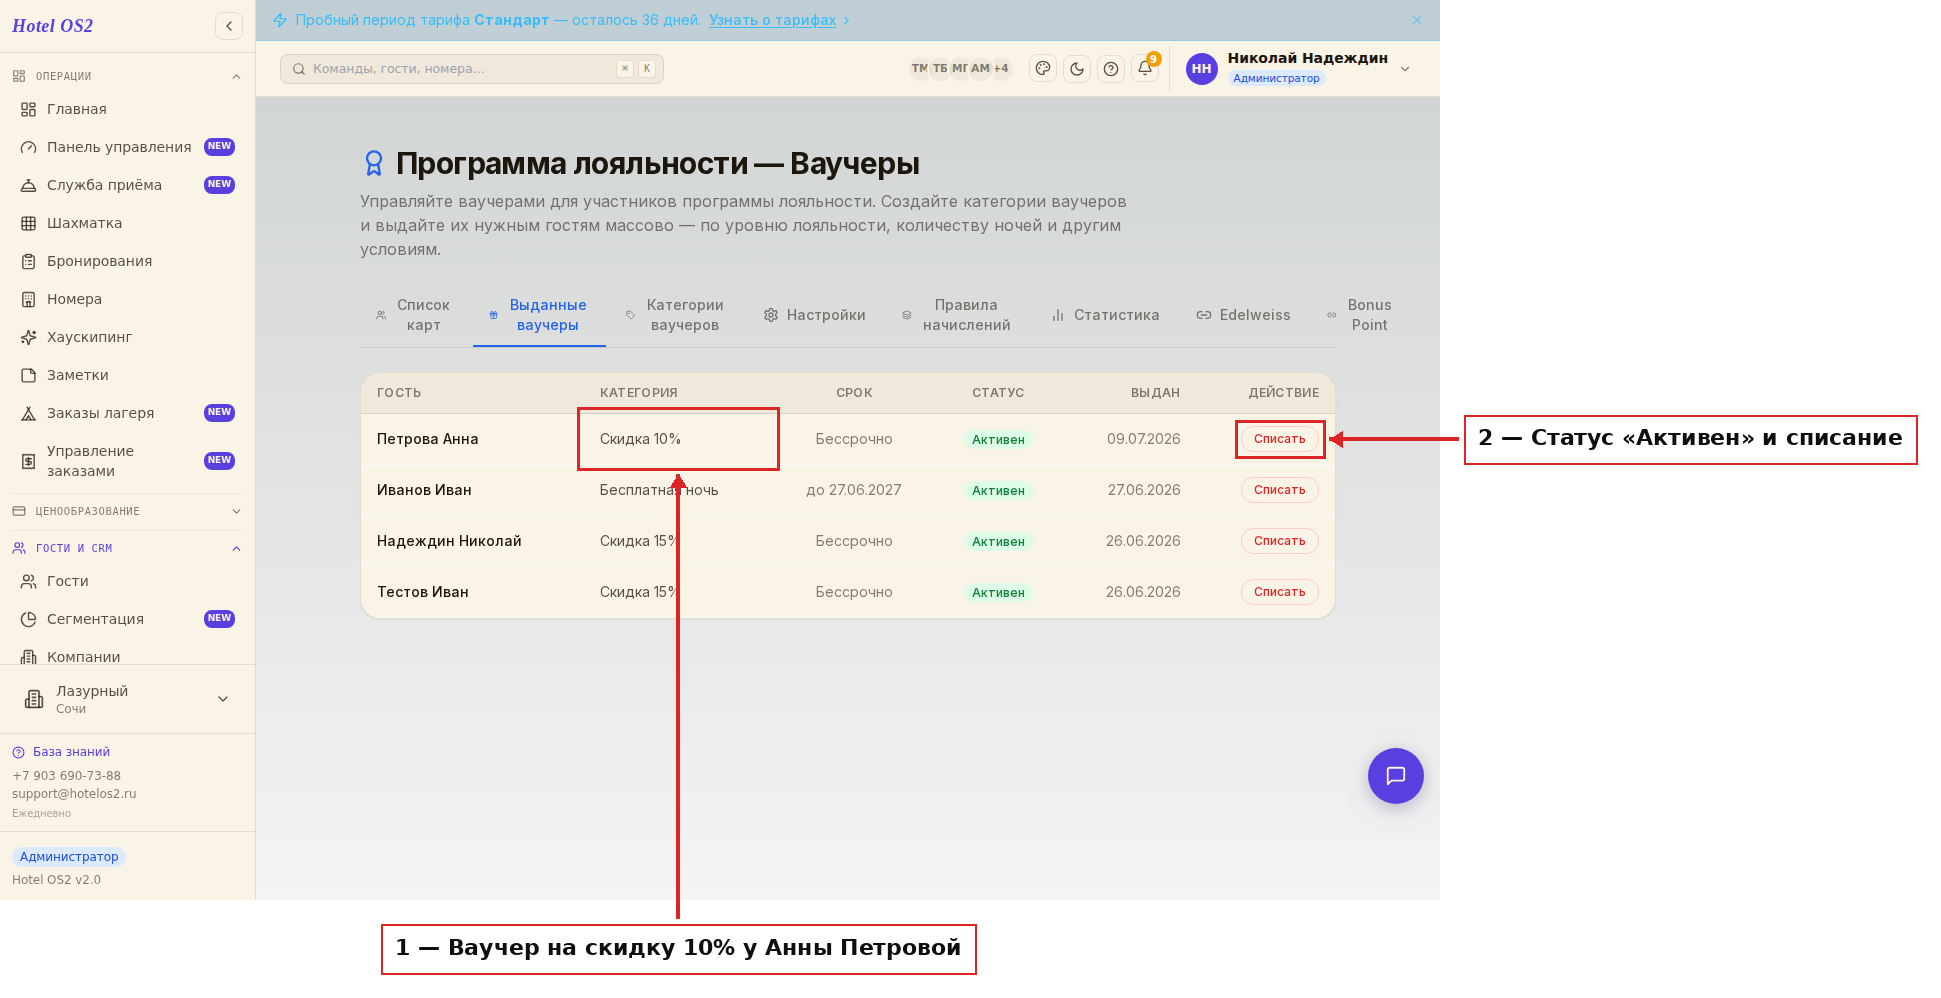The width and height of the screenshot is (1941, 998).
Task: Click guest name Иванов Иван
Action: [424, 490]
